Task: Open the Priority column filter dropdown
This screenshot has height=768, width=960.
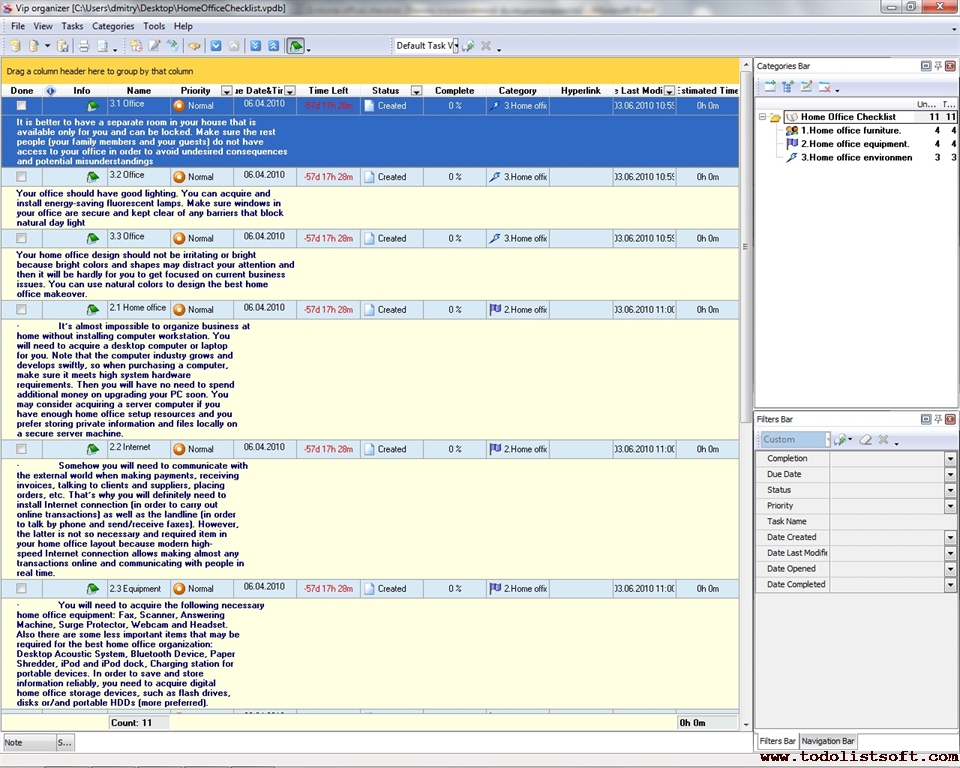Action: coord(227,91)
